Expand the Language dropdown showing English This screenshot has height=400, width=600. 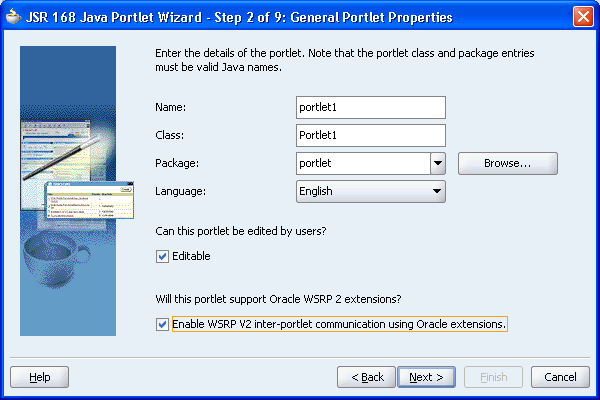click(x=370, y=191)
